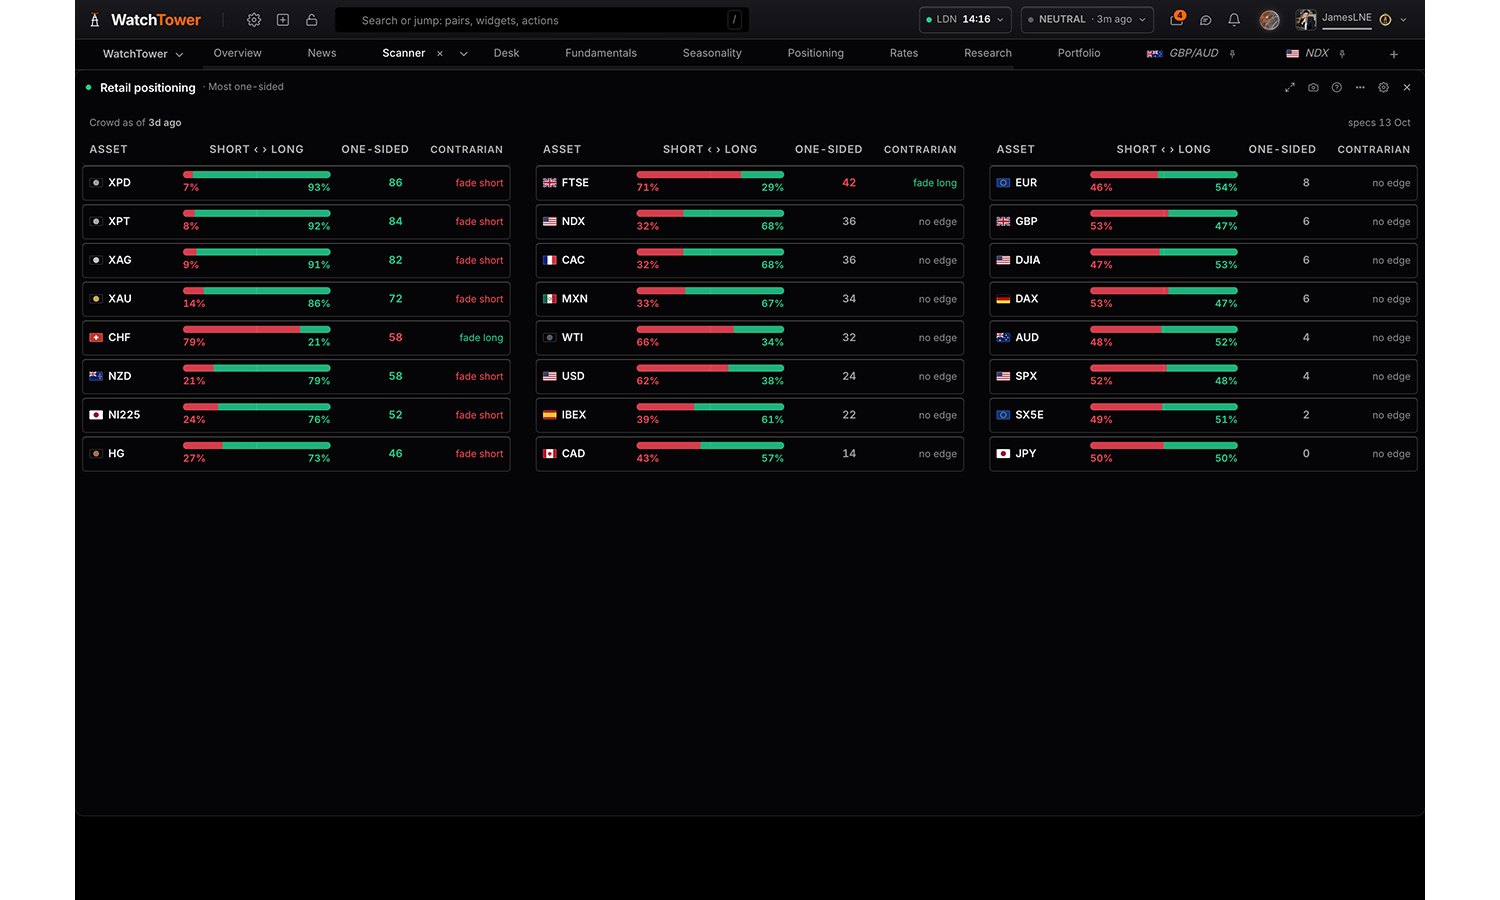
Task: Take a snapshot with the camera icon
Action: (x=1313, y=88)
